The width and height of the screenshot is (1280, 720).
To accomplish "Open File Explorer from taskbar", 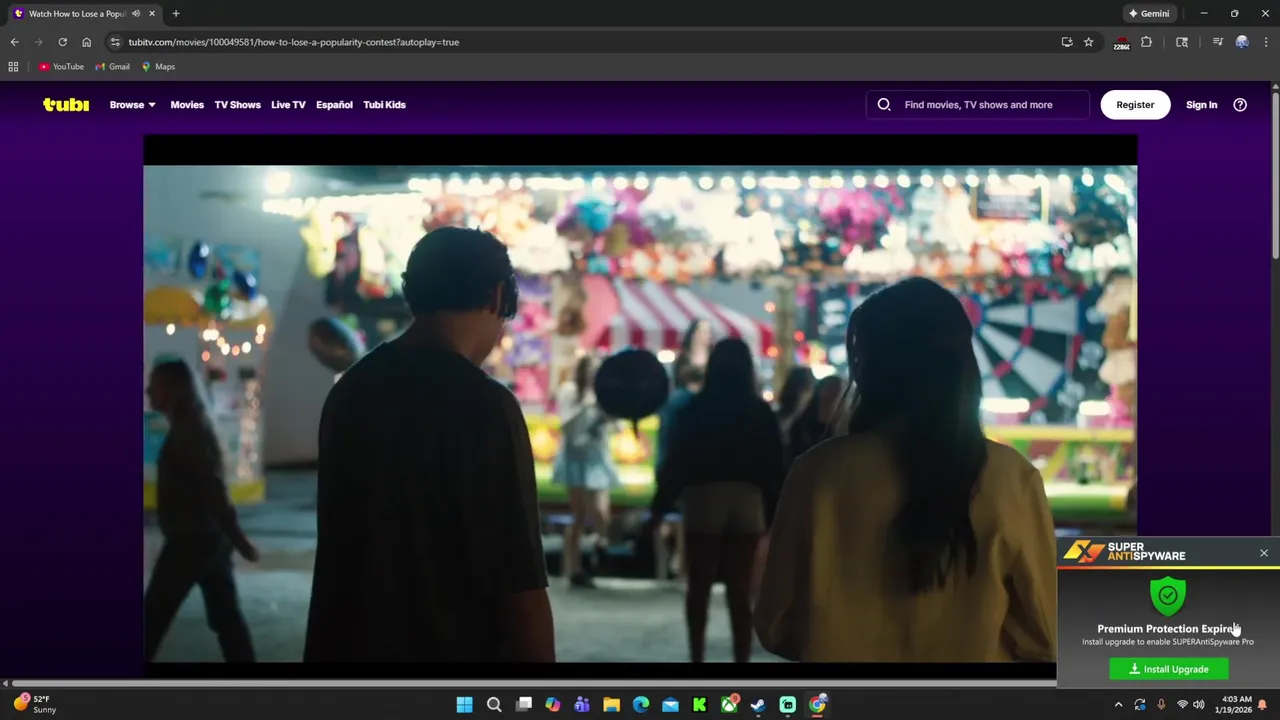I will 611,705.
